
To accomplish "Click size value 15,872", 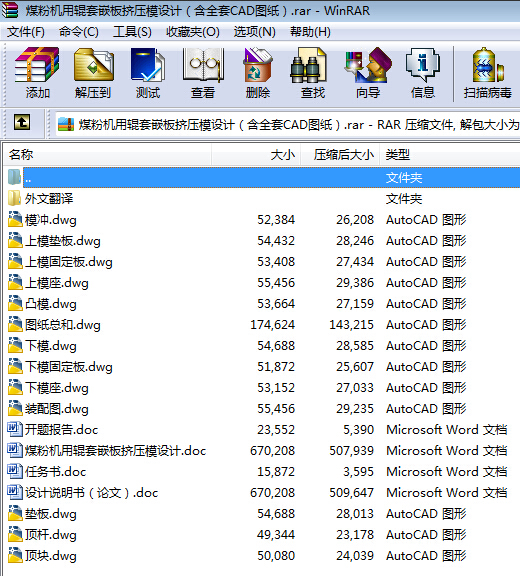I will point(276,472).
